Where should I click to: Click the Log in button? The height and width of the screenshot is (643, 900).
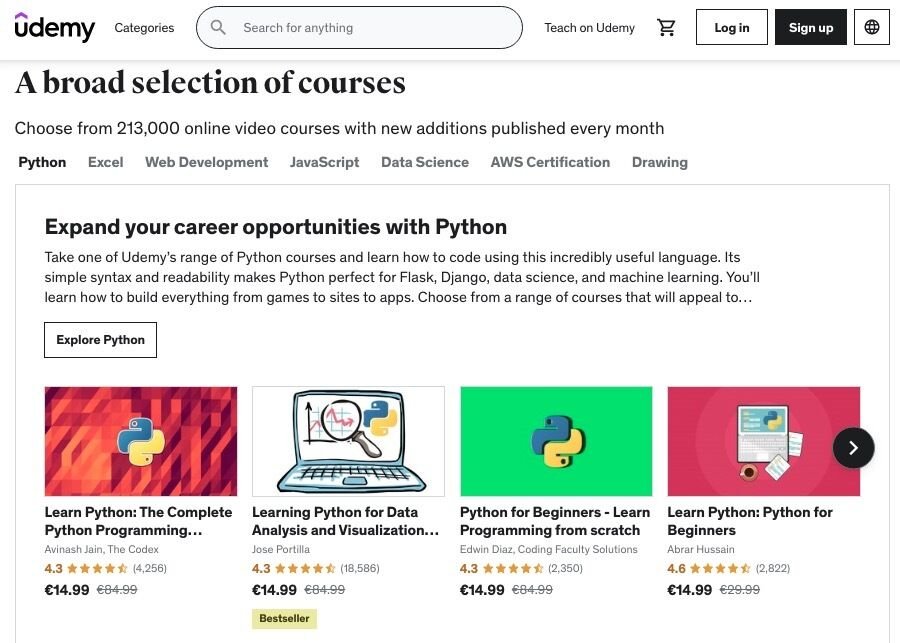[x=731, y=27]
